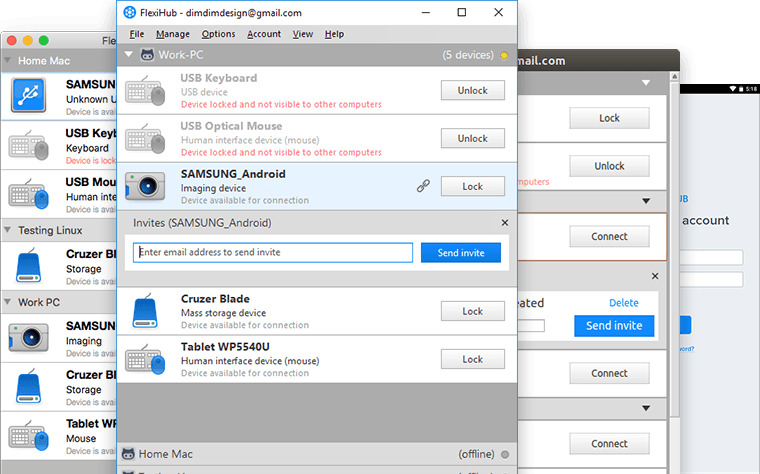Click the offline status dot for Home Mac
The width and height of the screenshot is (760, 474).
pos(505,455)
